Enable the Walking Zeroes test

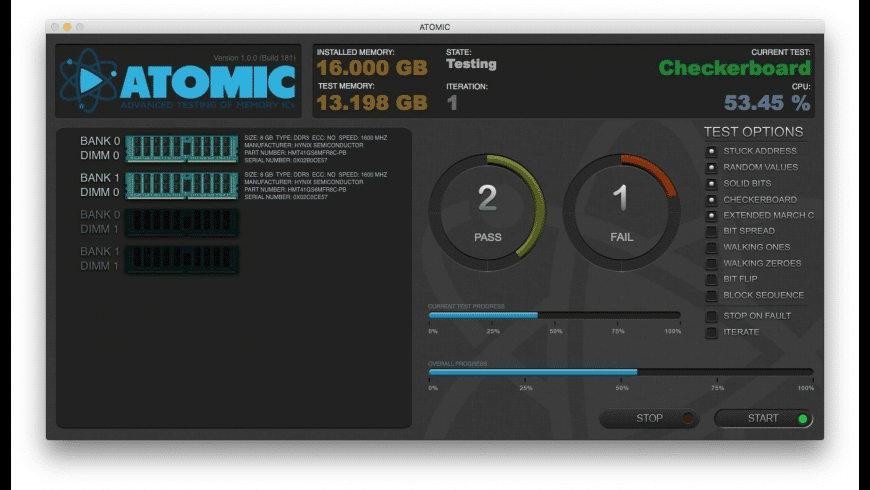pos(711,263)
